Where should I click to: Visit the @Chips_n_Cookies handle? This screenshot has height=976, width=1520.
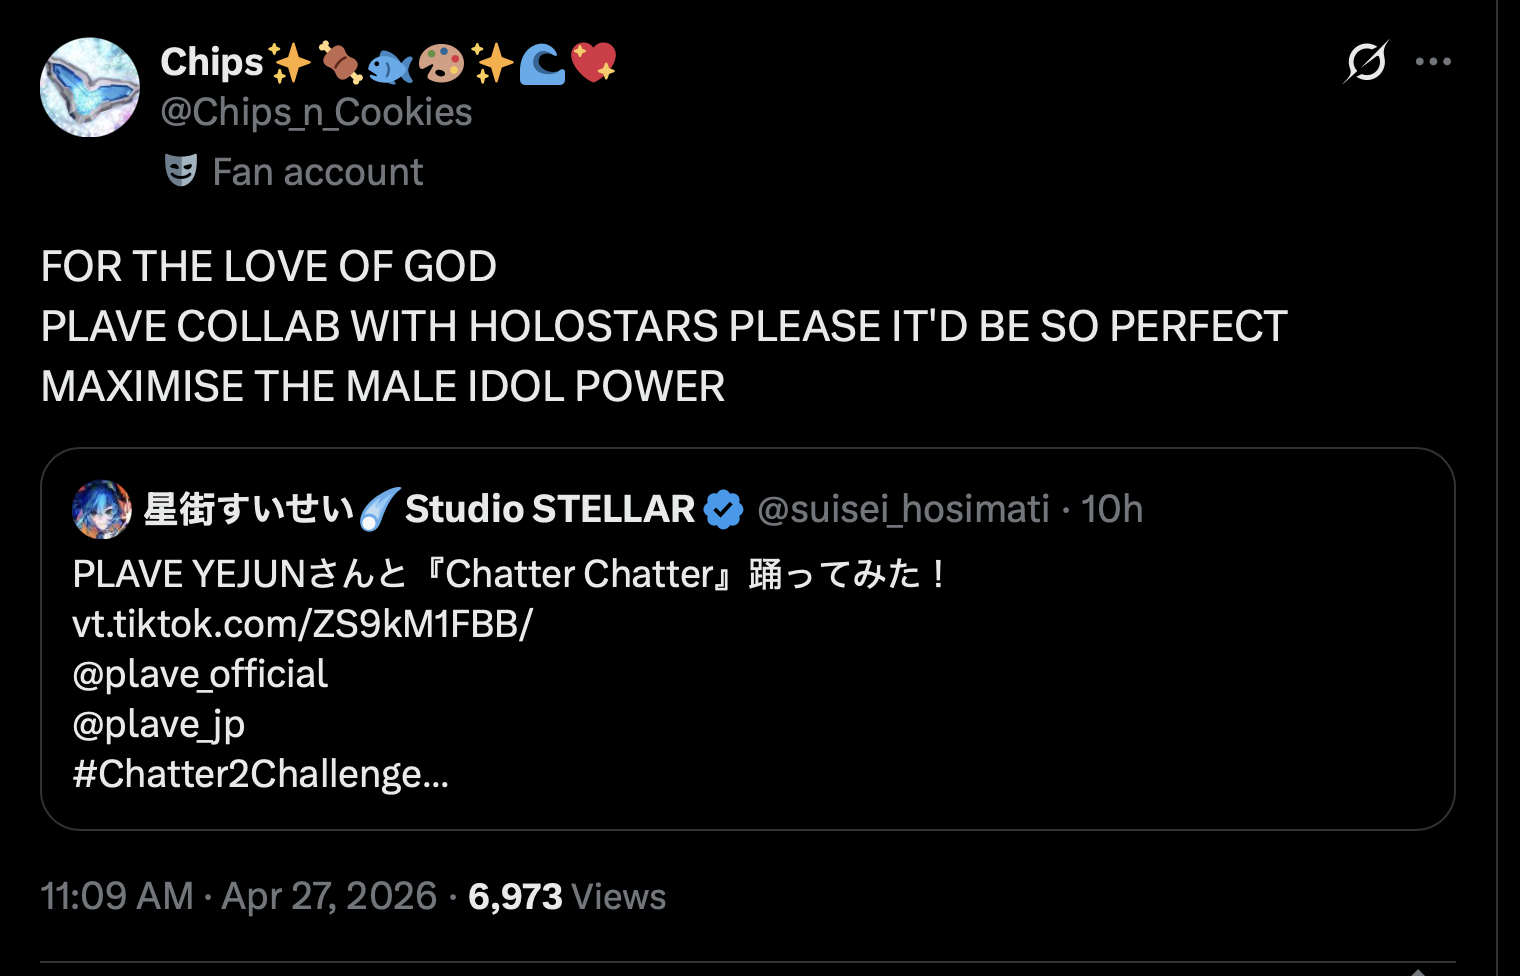coord(316,112)
